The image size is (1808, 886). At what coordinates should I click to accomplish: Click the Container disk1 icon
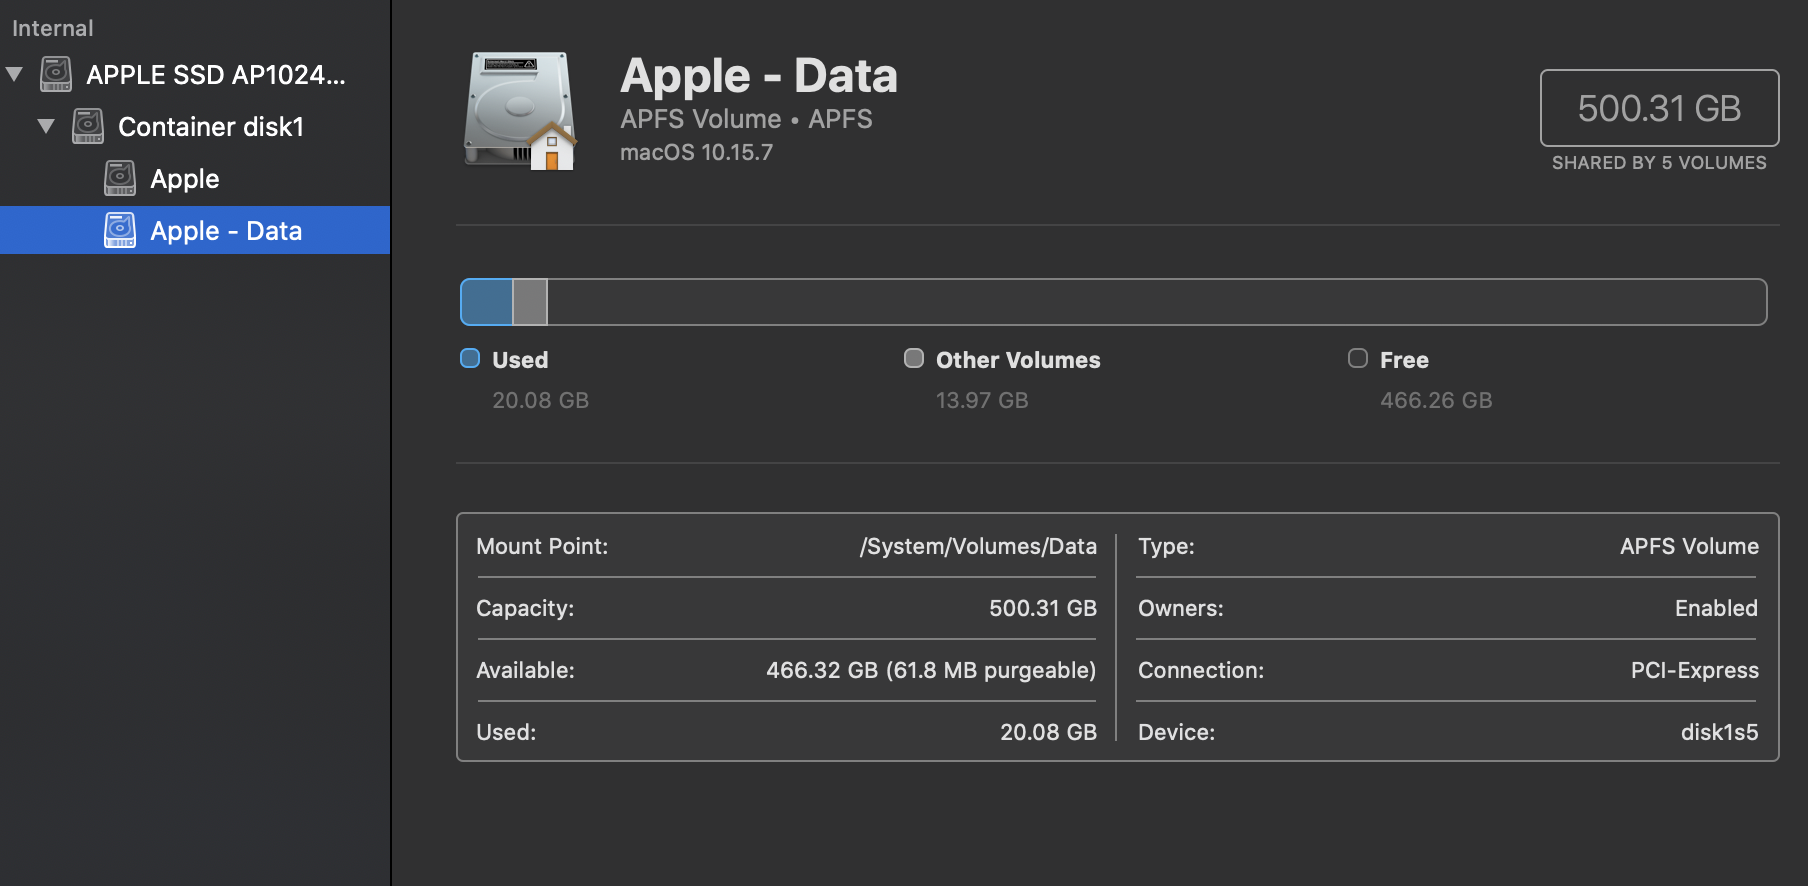88,126
